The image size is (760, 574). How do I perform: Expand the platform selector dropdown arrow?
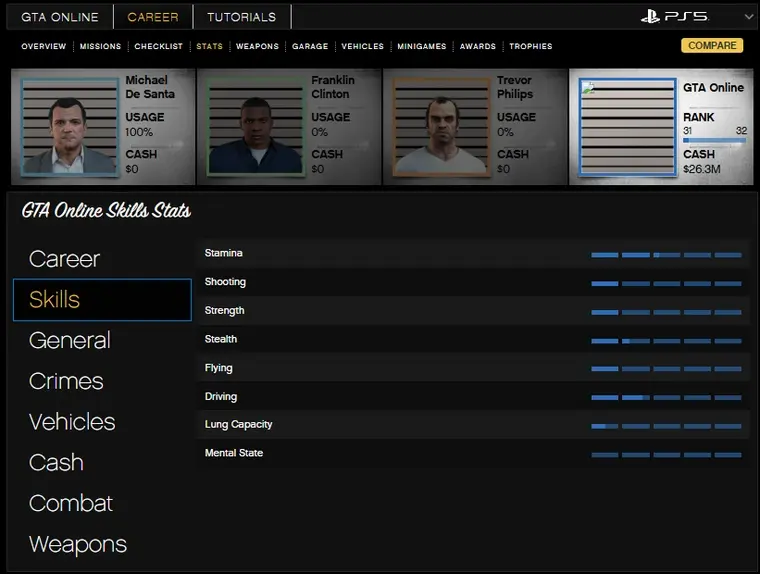[749, 17]
